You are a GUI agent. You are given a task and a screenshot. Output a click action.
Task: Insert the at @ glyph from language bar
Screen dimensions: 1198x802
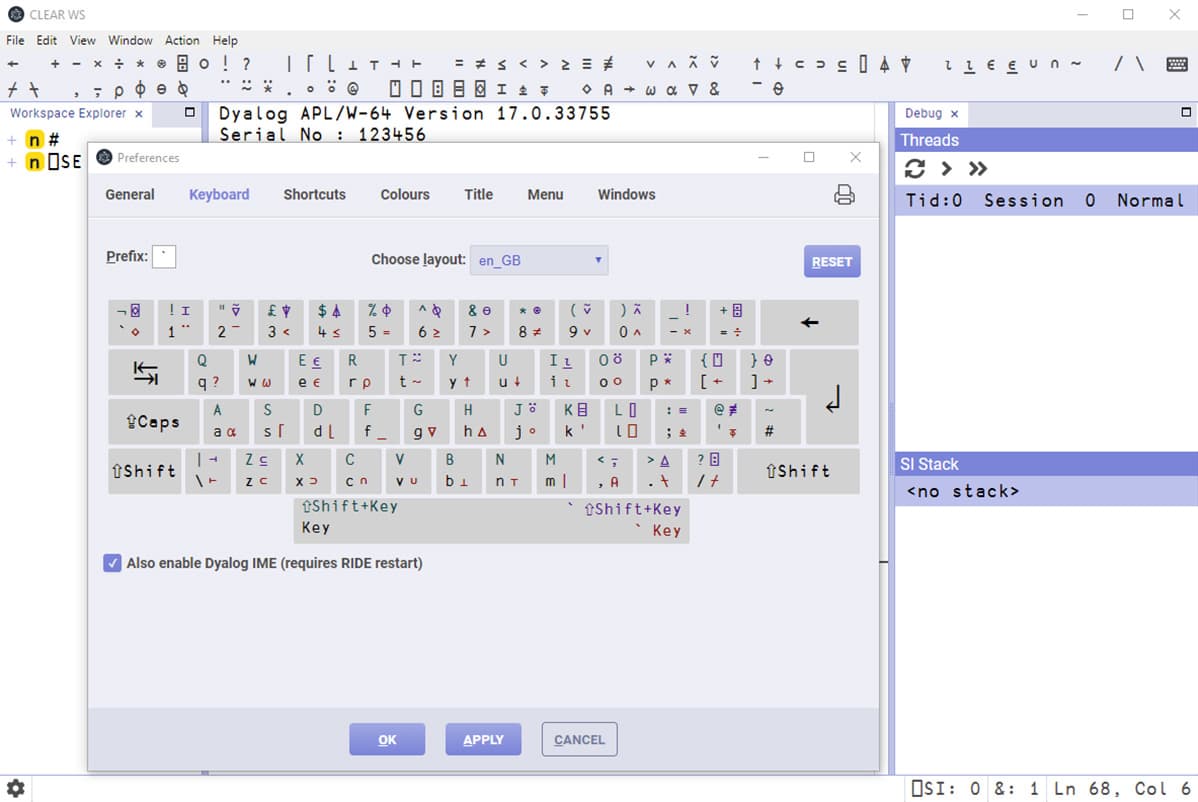click(x=352, y=89)
